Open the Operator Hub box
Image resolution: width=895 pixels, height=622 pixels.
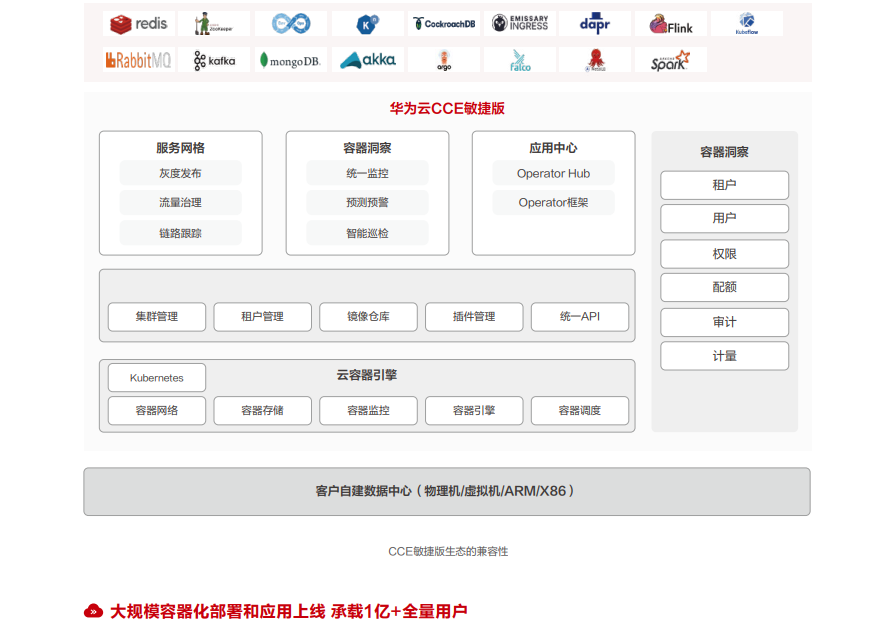click(553, 173)
